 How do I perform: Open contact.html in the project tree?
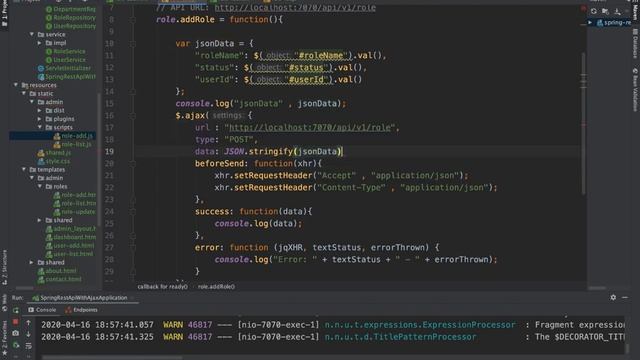pyautogui.click(x=60, y=279)
